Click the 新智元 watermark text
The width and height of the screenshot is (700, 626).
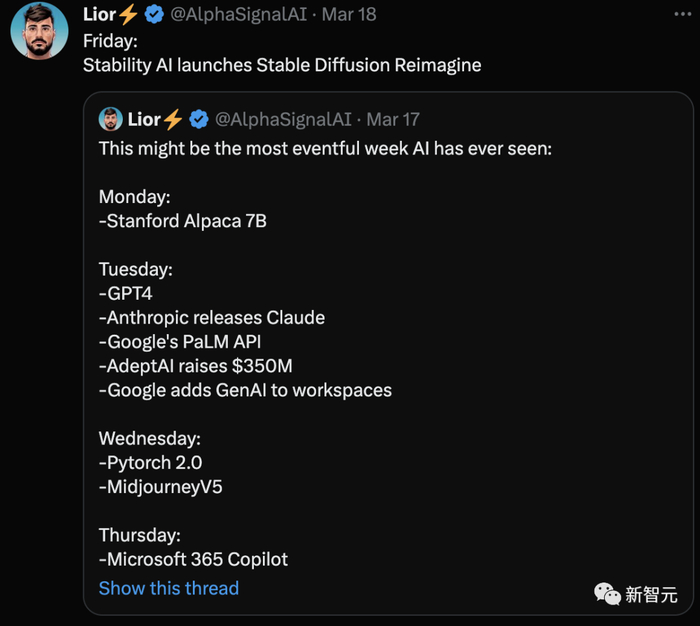point(651,595)
